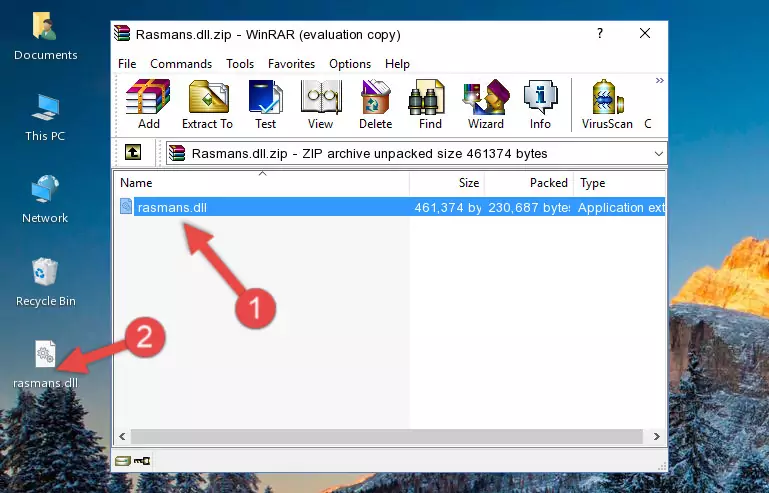
Task: Click the horizontal scrollbar thumb
Action: 386,436
